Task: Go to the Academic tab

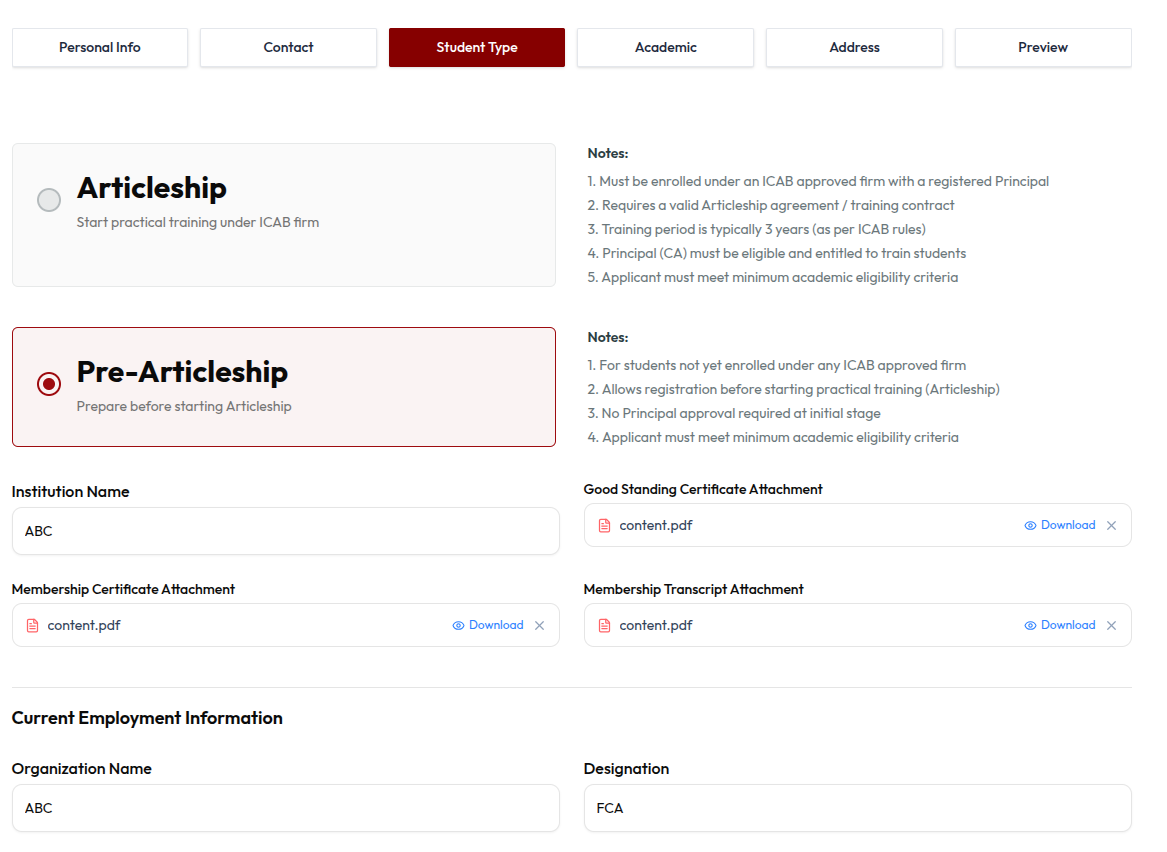Action: point(665,48)
